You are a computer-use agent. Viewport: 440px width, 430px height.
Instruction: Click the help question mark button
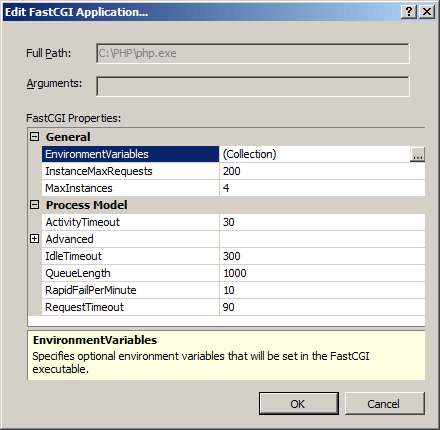[409, 12]
